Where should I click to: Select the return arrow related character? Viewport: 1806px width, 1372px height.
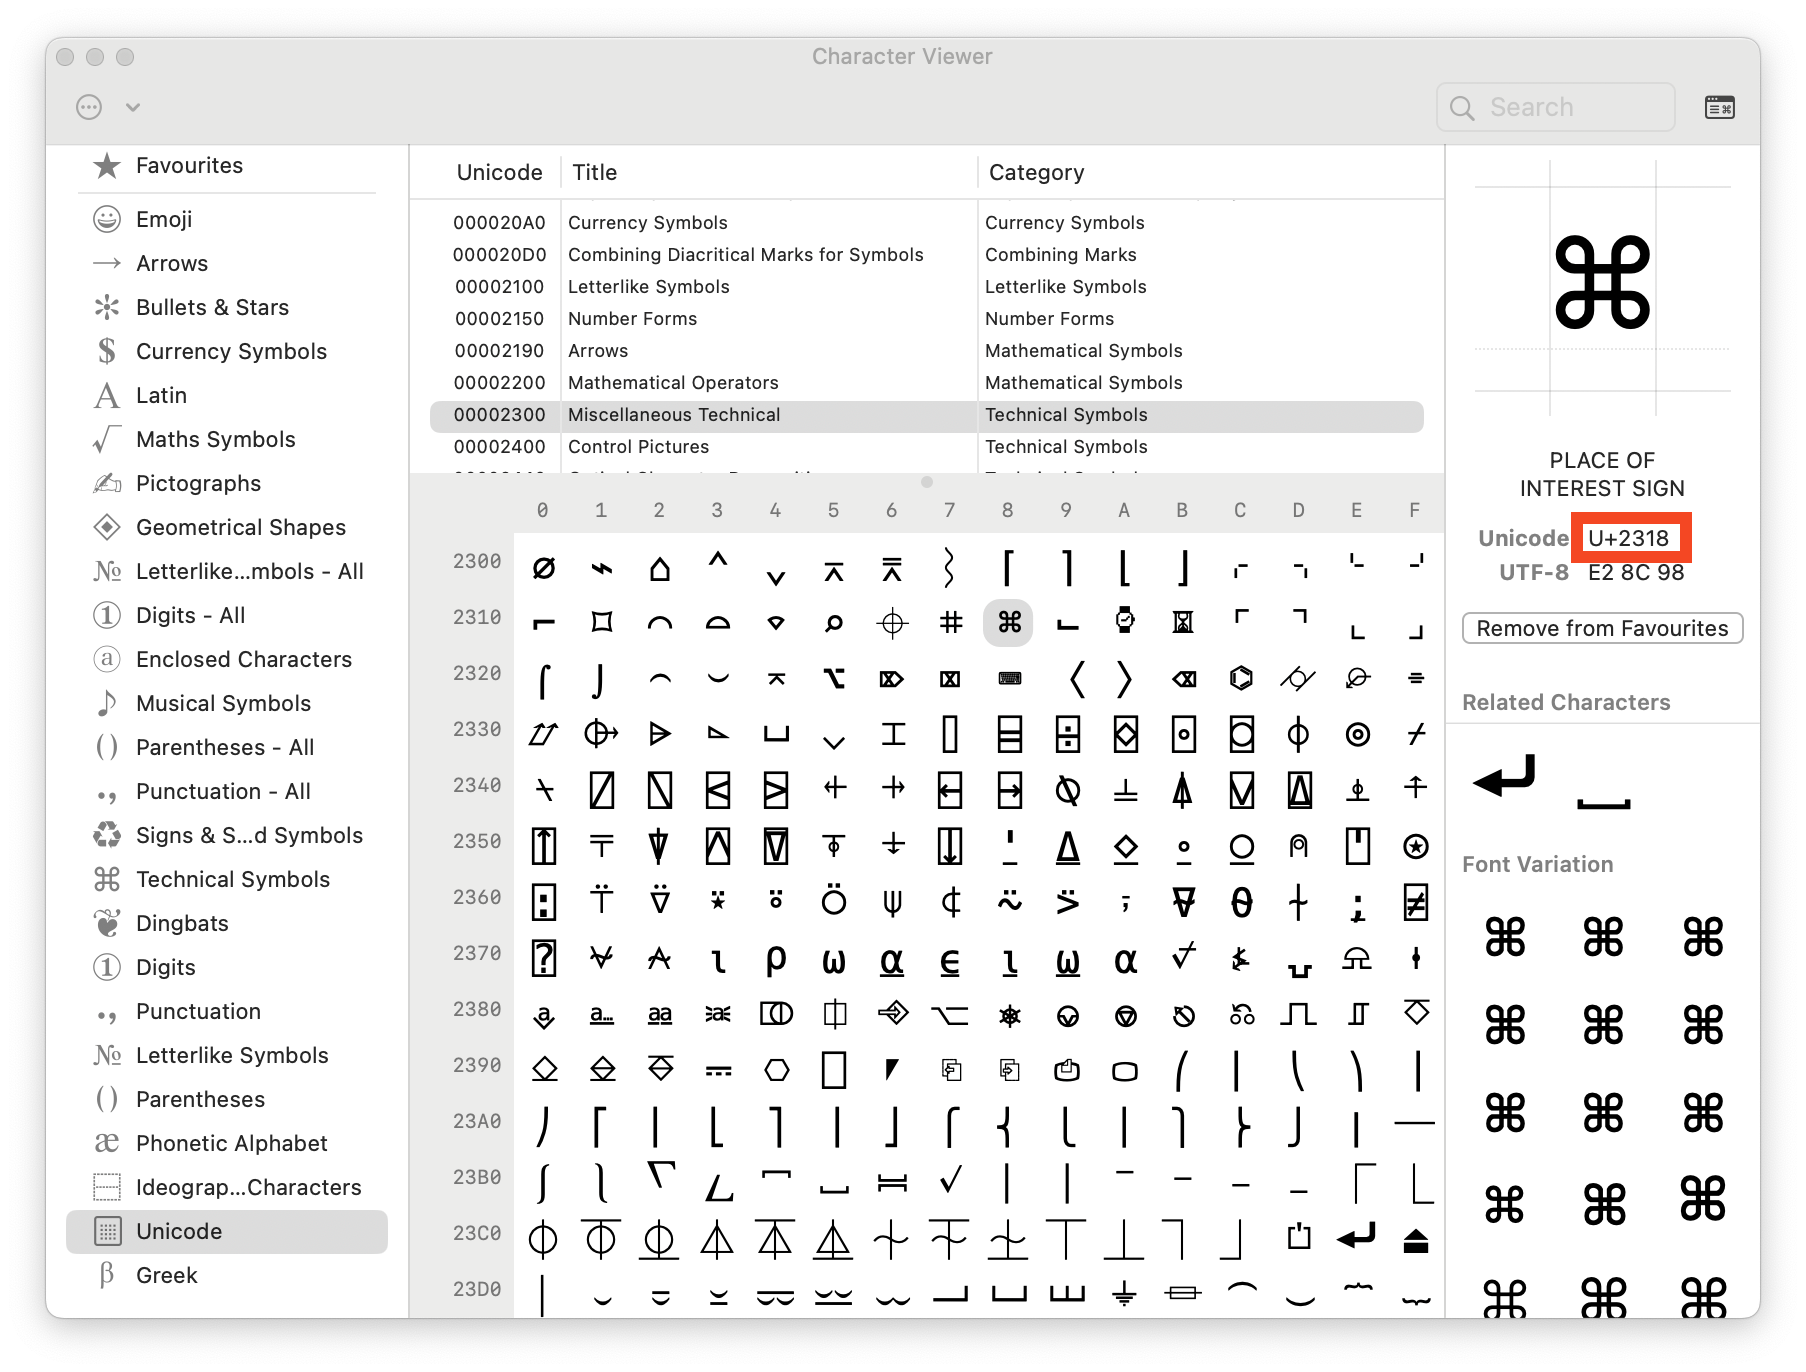[1504, 776]
